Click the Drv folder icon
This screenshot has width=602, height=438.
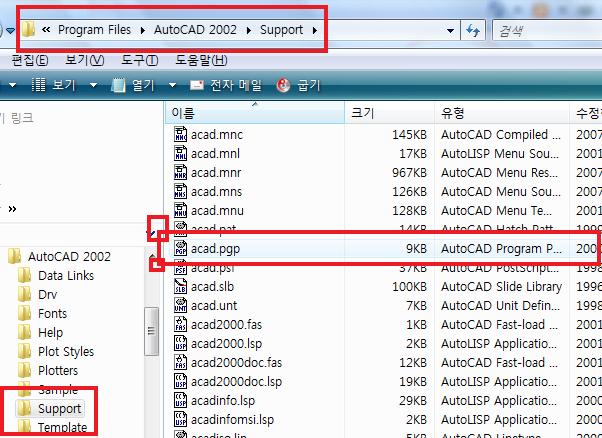[25, 294]
